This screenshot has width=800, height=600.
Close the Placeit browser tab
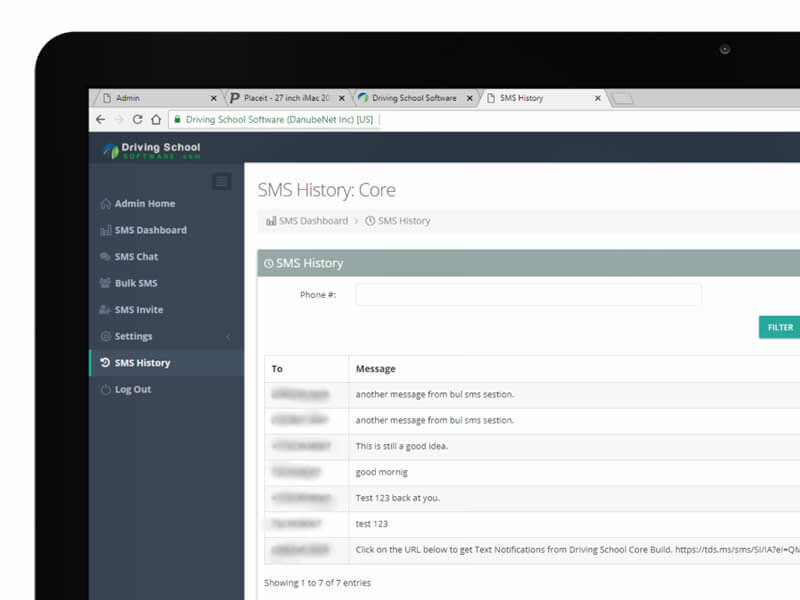342,98
